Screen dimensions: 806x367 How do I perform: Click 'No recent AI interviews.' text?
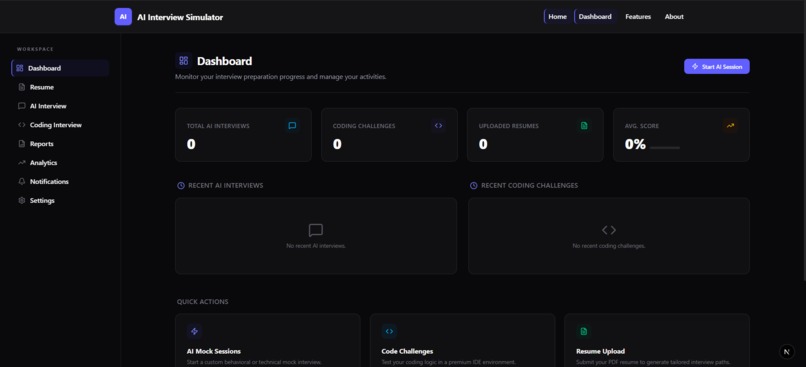(x=316, y=246)
